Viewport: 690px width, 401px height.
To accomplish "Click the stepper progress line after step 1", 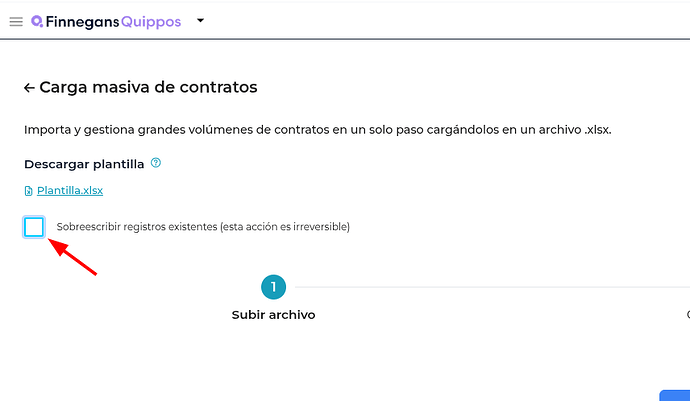I will click(480, 288).
